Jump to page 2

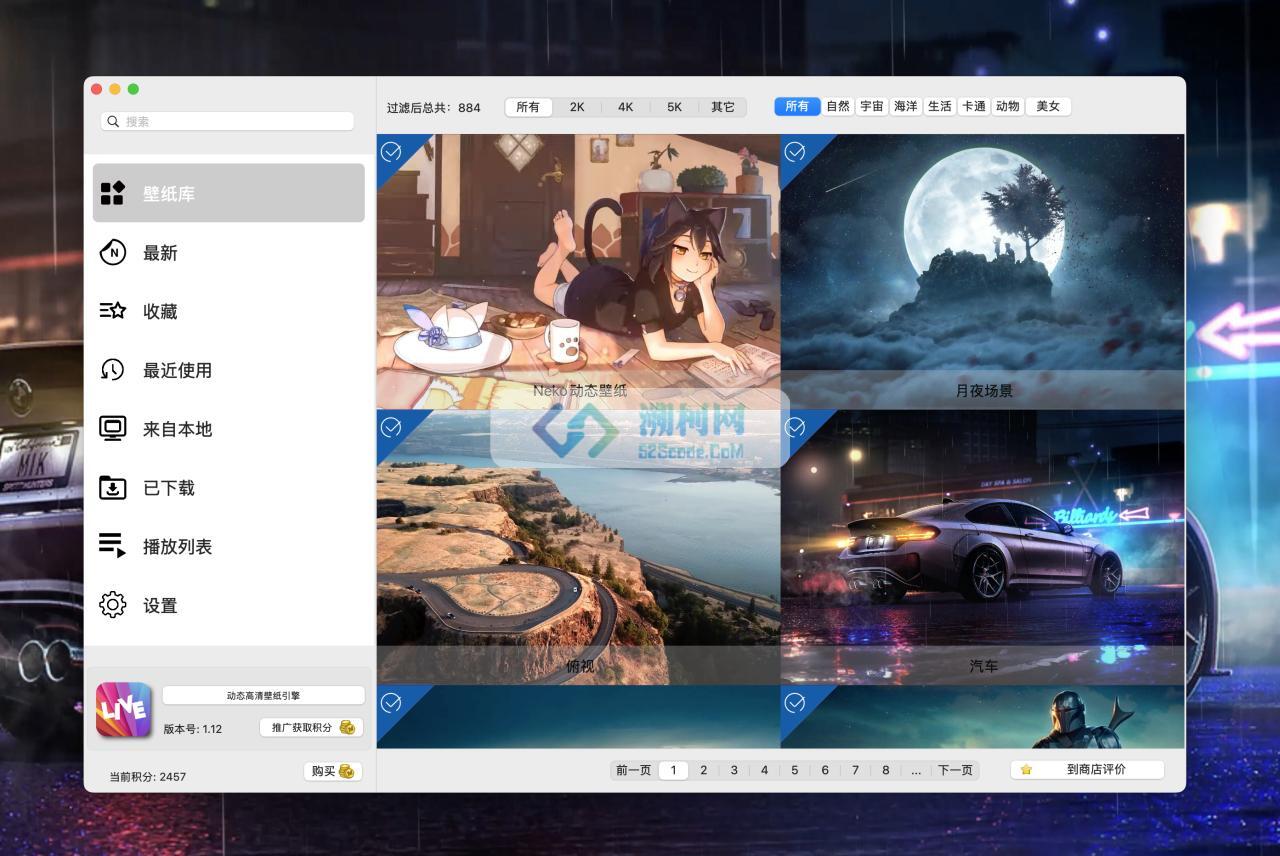point(704,770)
